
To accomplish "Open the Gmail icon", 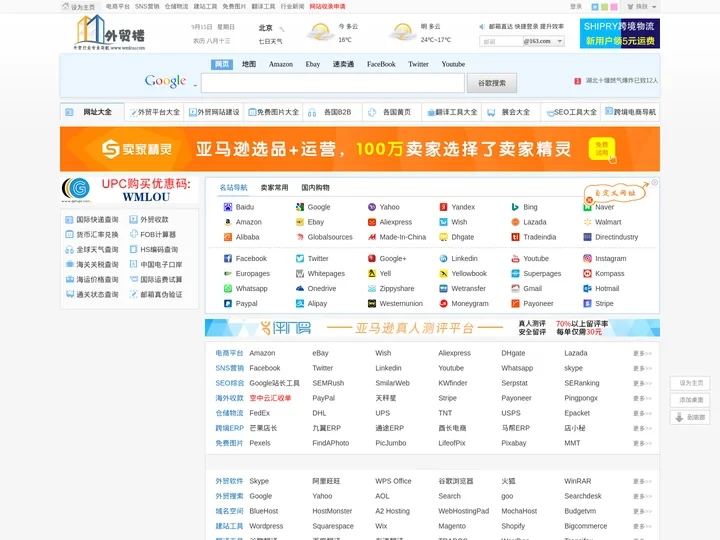I will (515, 288).
